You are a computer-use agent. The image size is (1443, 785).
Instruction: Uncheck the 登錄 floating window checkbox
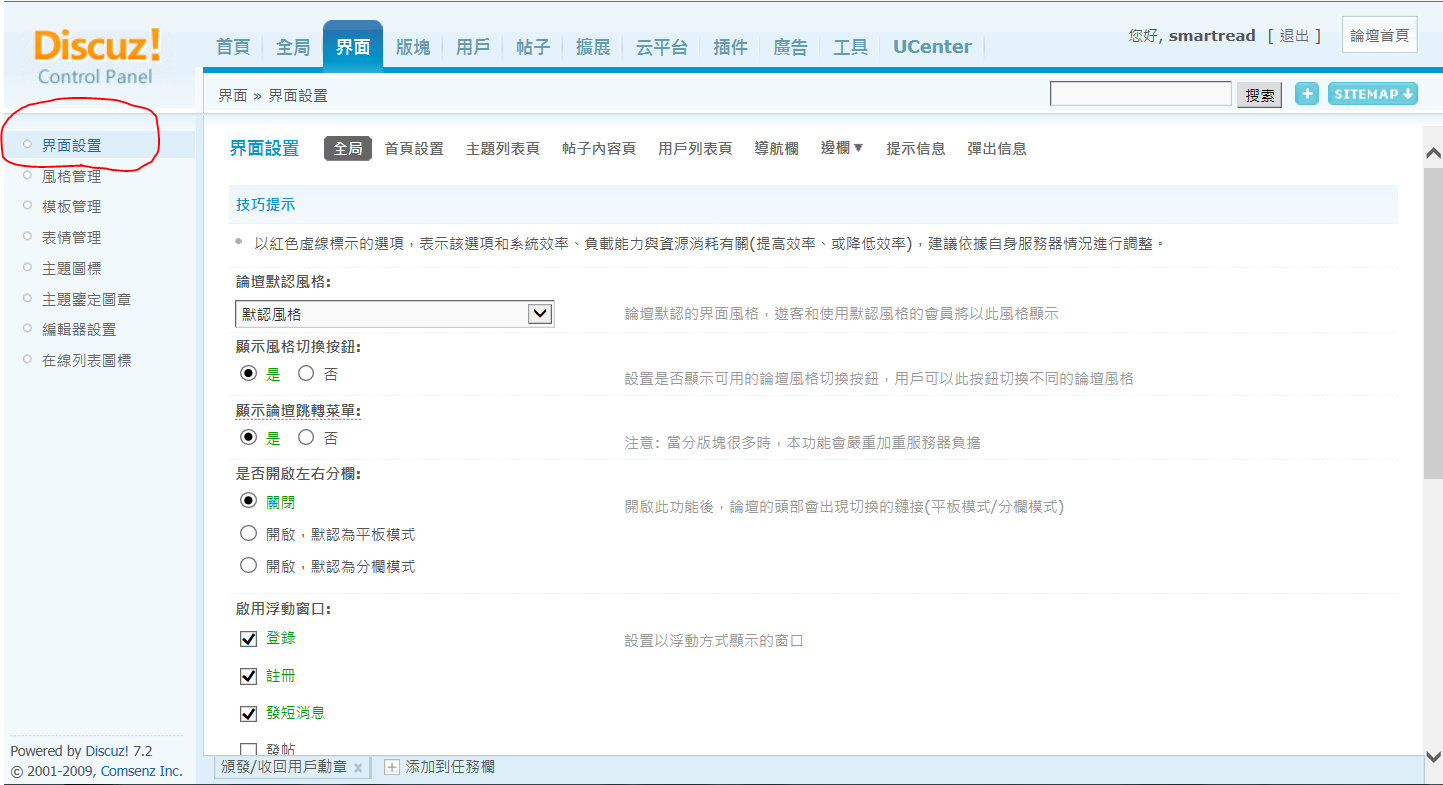[x=249, y=639]
